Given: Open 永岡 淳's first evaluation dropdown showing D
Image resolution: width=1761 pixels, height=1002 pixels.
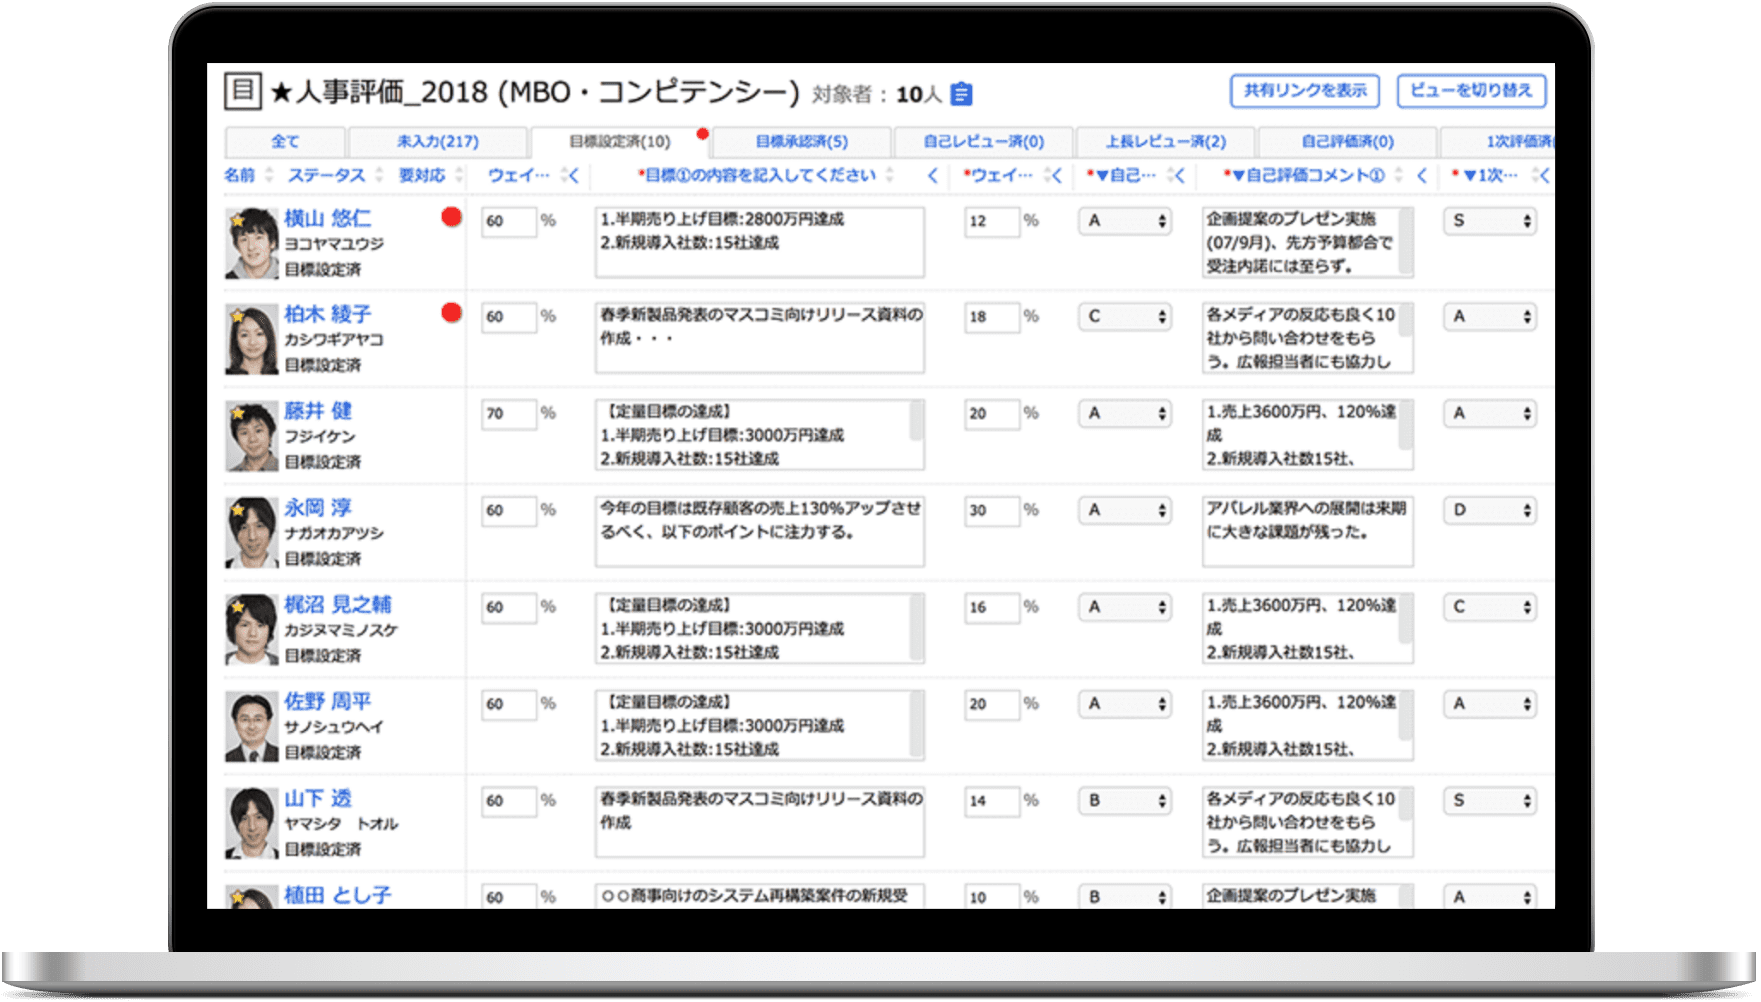Looking at the screenshot, I should click(x=1490, y=511).
